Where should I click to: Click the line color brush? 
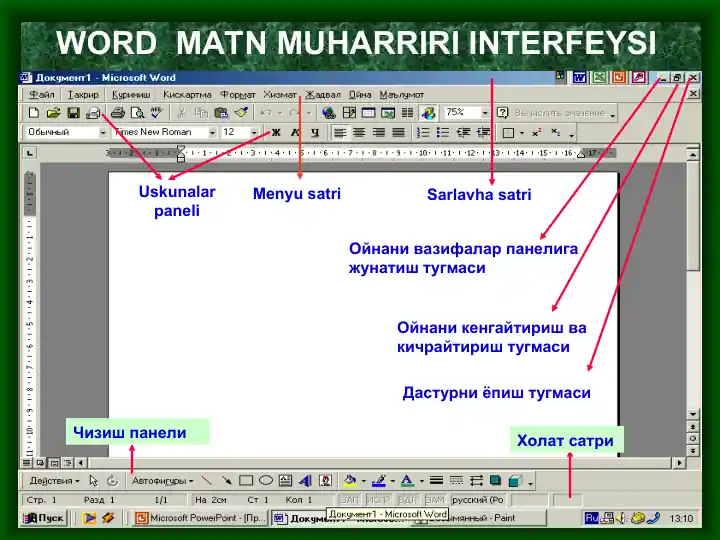[379, 481]
